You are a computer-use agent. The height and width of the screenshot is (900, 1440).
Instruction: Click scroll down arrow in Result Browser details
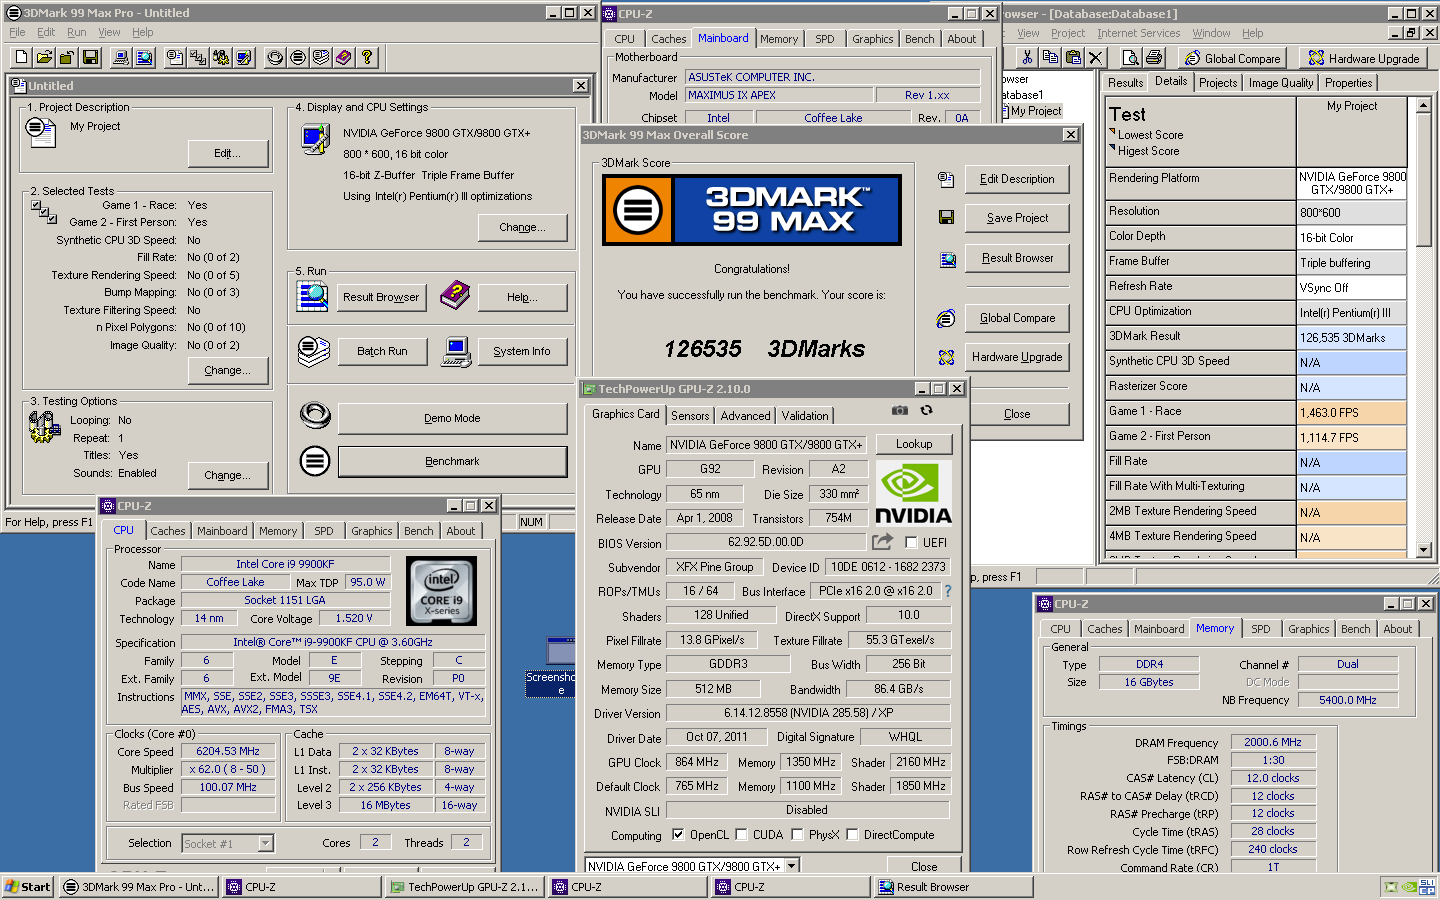[x=1423, y=550]
